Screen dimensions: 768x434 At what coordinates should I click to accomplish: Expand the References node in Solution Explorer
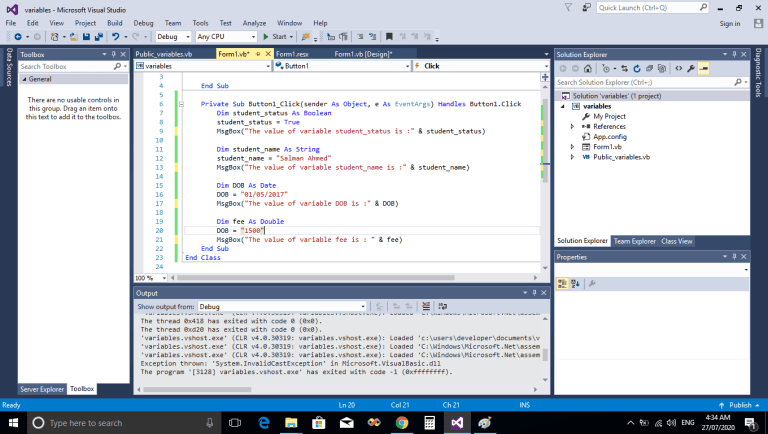point(572,126)
